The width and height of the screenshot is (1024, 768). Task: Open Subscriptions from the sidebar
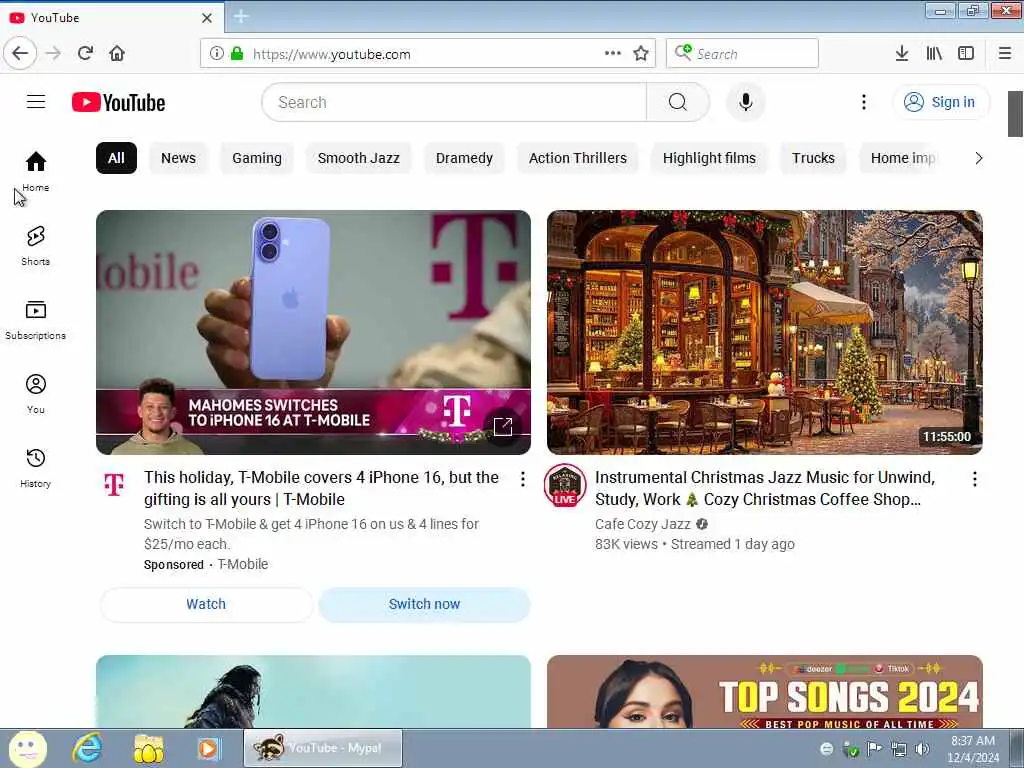[36, 320]
